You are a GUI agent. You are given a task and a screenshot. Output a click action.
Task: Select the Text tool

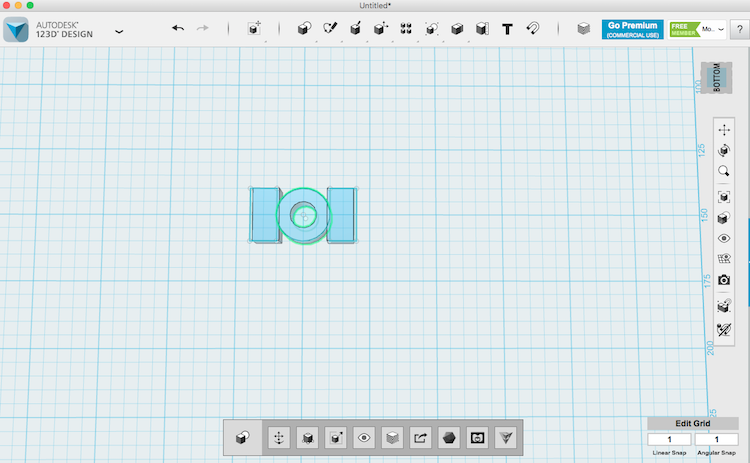pyautogui.click(x=507, y=29)
